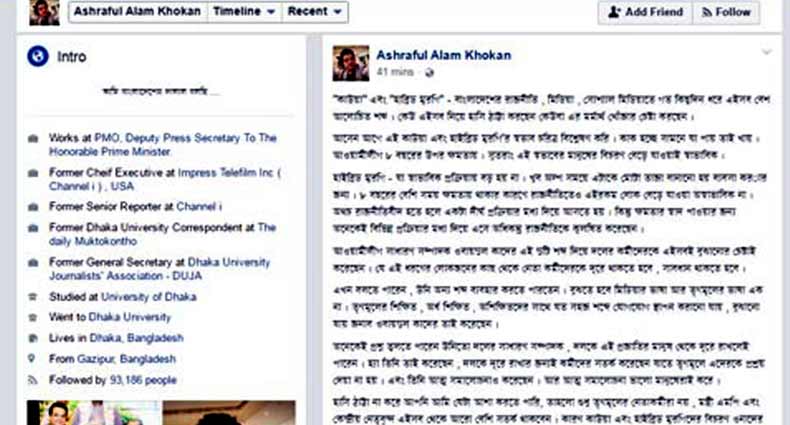
Task: Click the Add Friend button
Action: pos(645,12)
